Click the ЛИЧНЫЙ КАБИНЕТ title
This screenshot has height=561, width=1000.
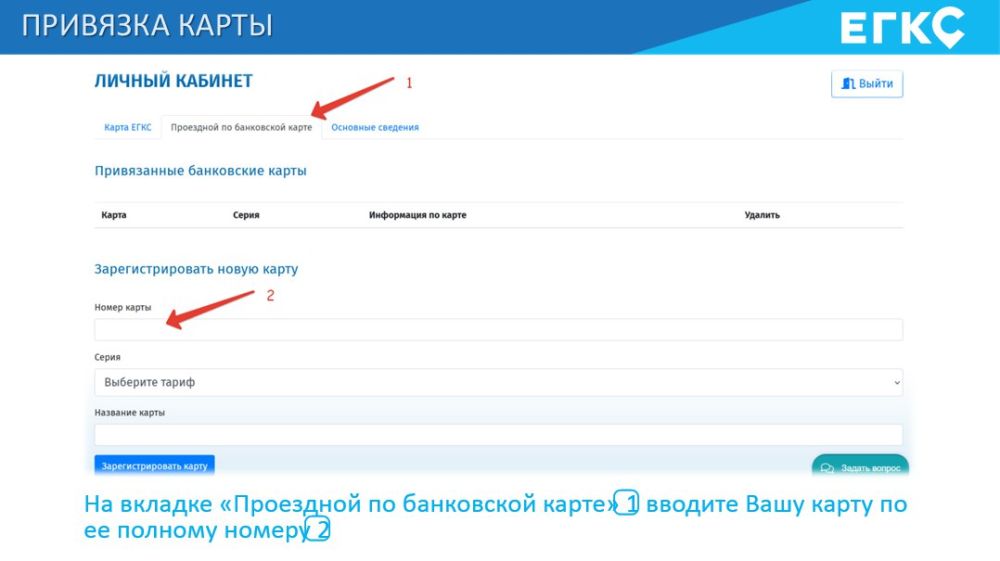(x=173, y=81)
